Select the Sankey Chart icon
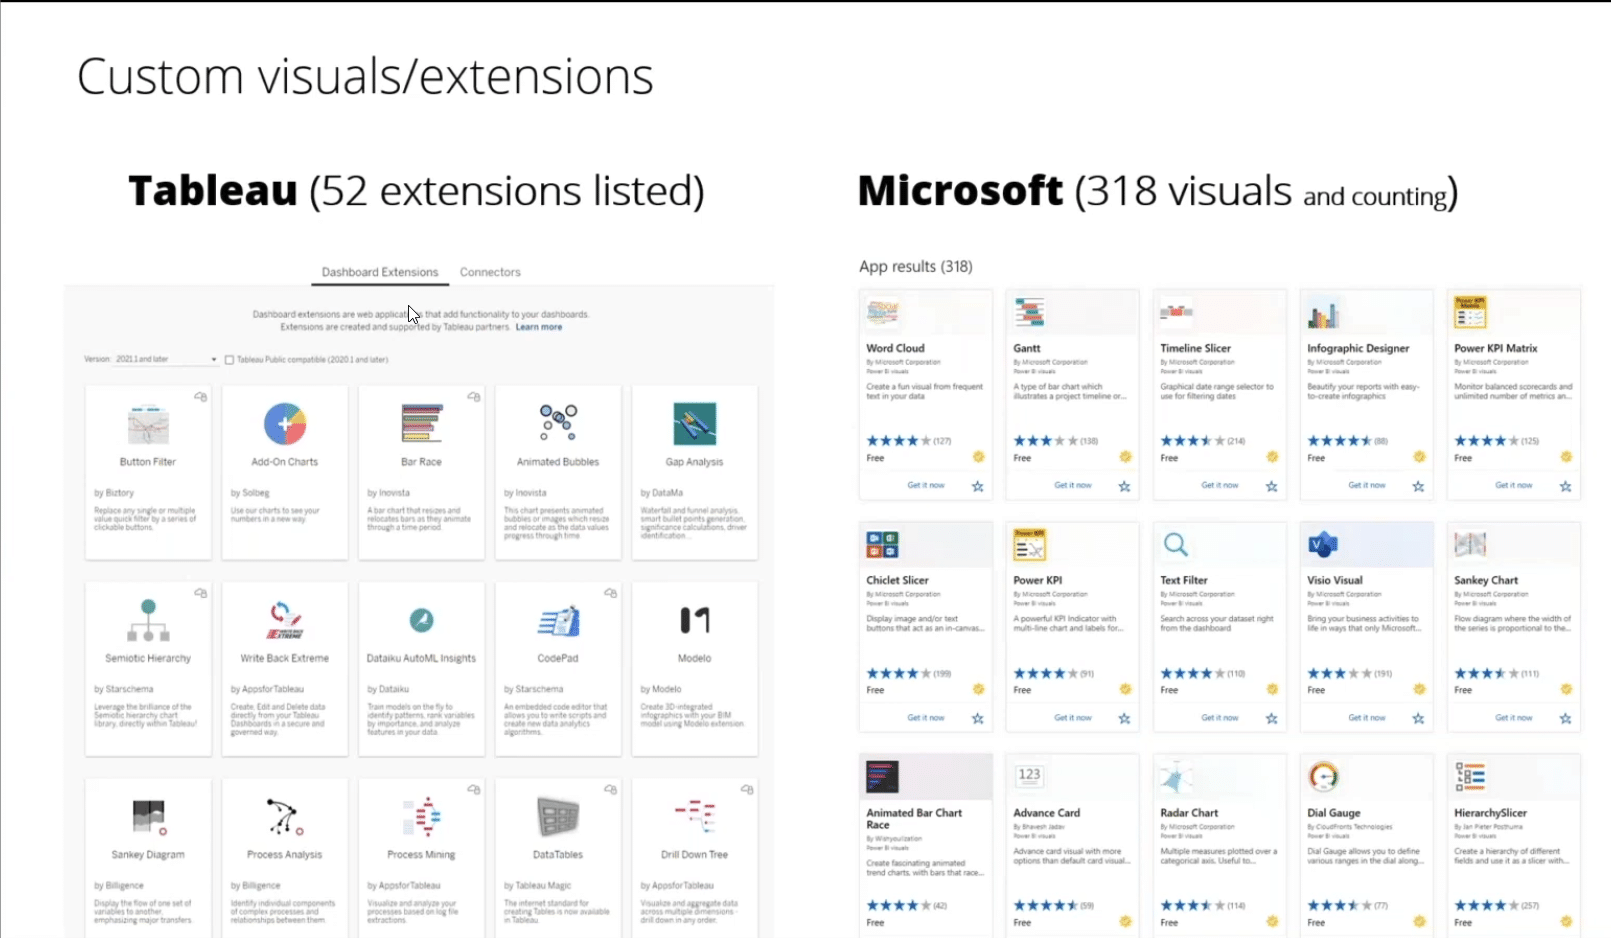The height and width of the screenshot is (938, 1611). pyautogui.click(x=1470, y=544)
